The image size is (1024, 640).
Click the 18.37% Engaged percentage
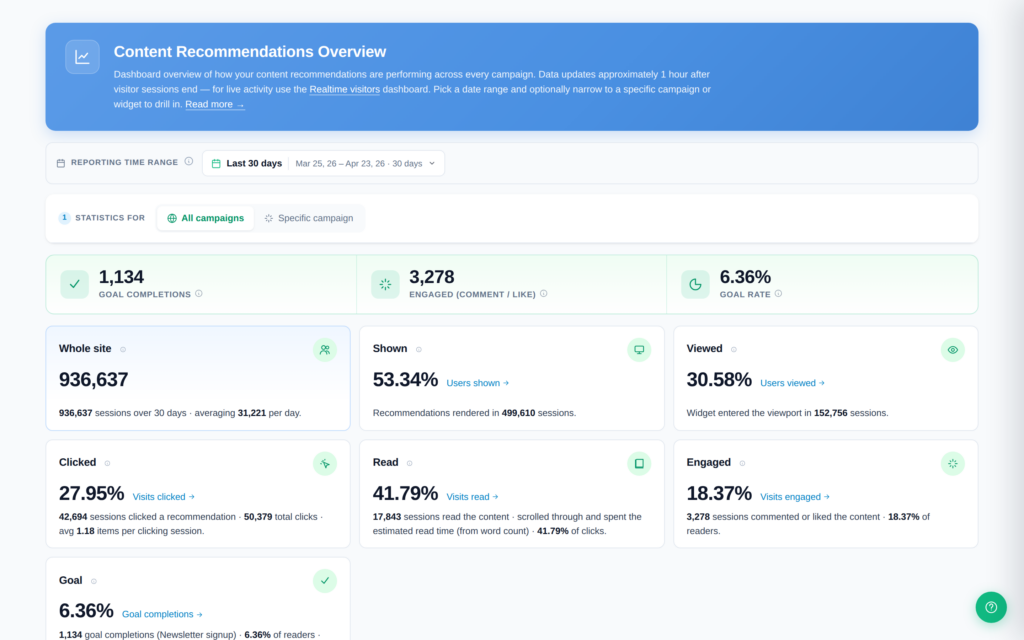719,493
